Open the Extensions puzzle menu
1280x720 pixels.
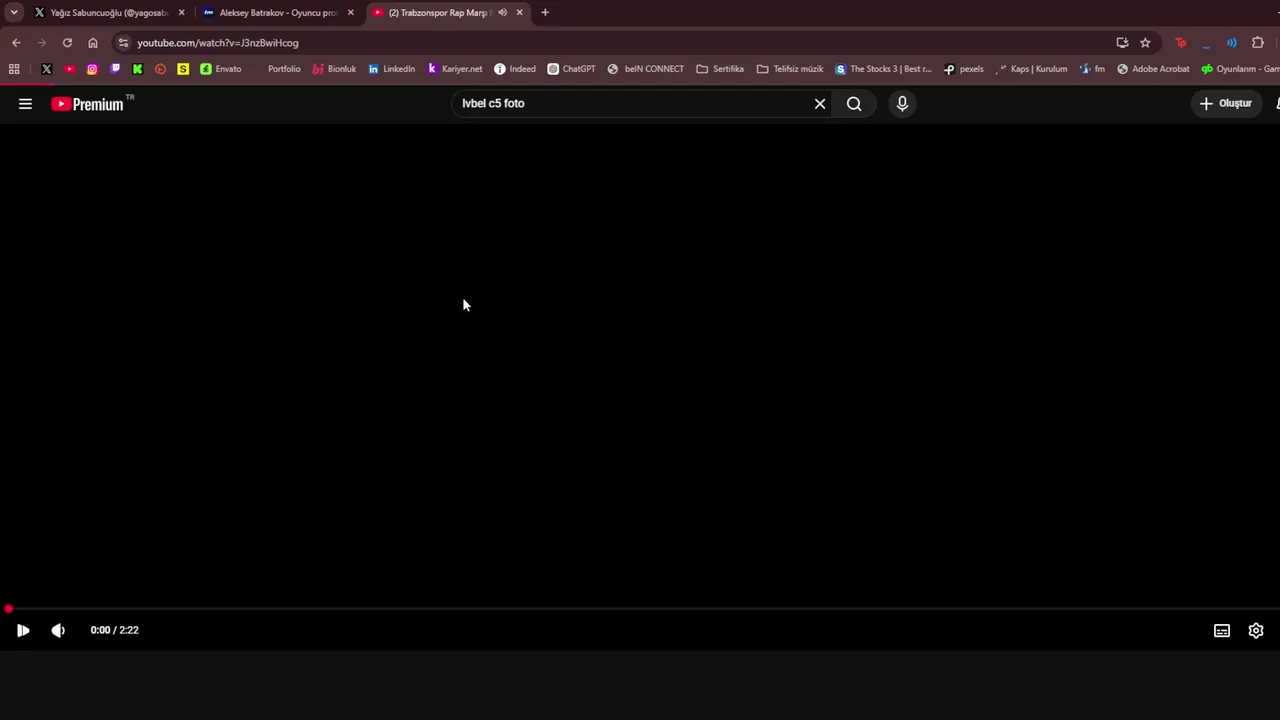[x=1258, y=43]
